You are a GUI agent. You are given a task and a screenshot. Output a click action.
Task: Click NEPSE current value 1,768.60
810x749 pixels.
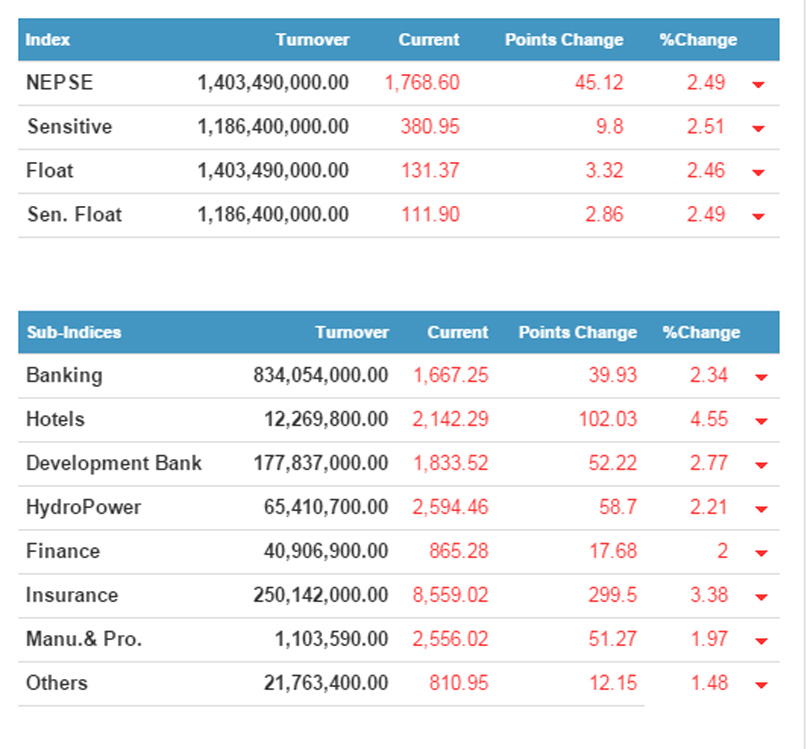coord(422,83)
